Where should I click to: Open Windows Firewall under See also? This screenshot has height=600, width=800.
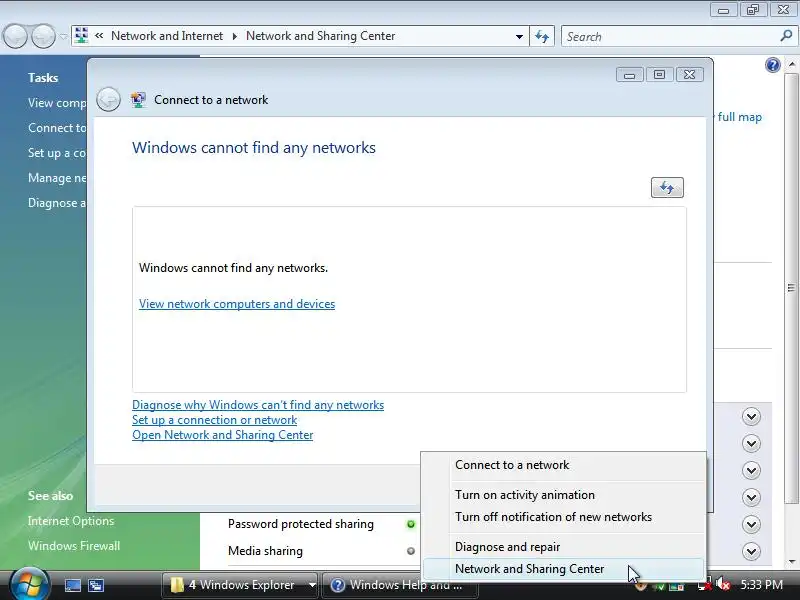coord(74,546)
